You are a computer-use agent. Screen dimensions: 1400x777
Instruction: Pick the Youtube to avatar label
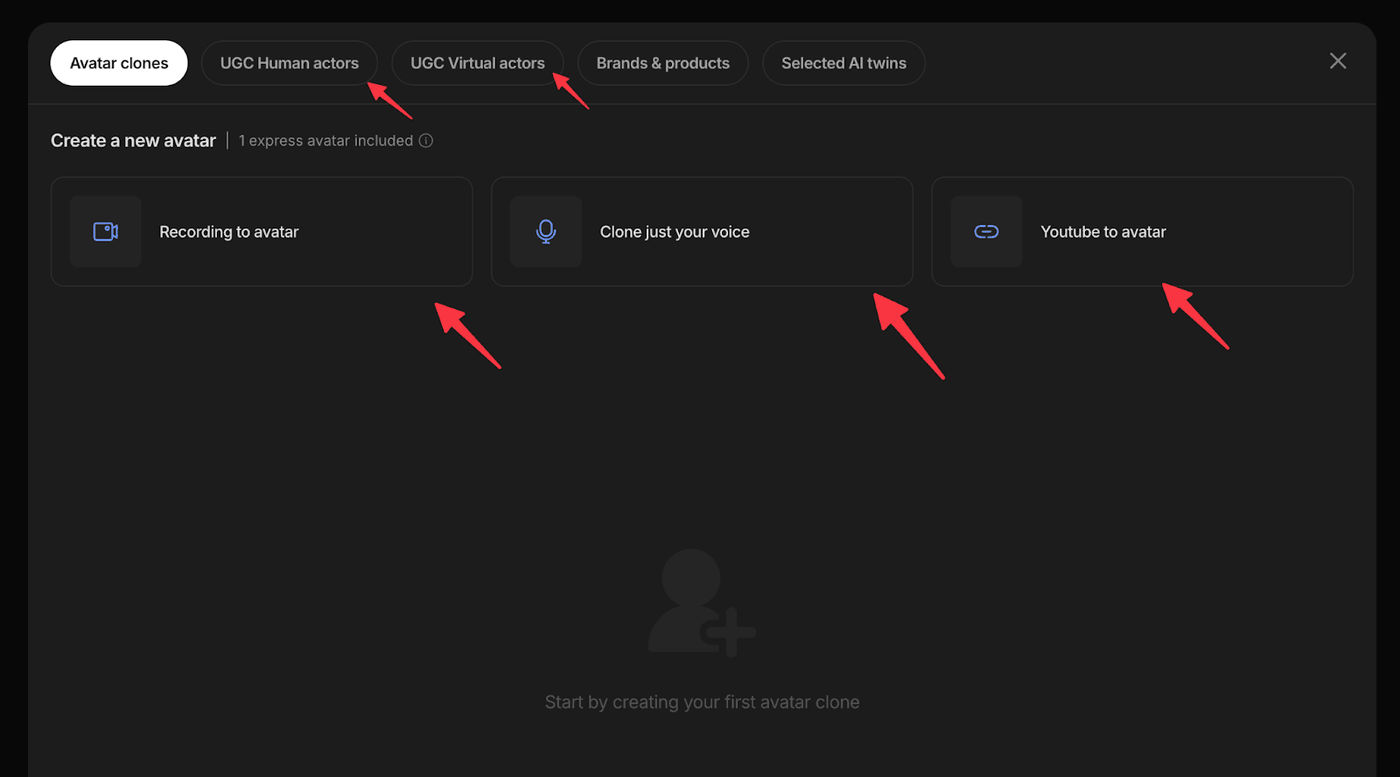[1103, 232]
